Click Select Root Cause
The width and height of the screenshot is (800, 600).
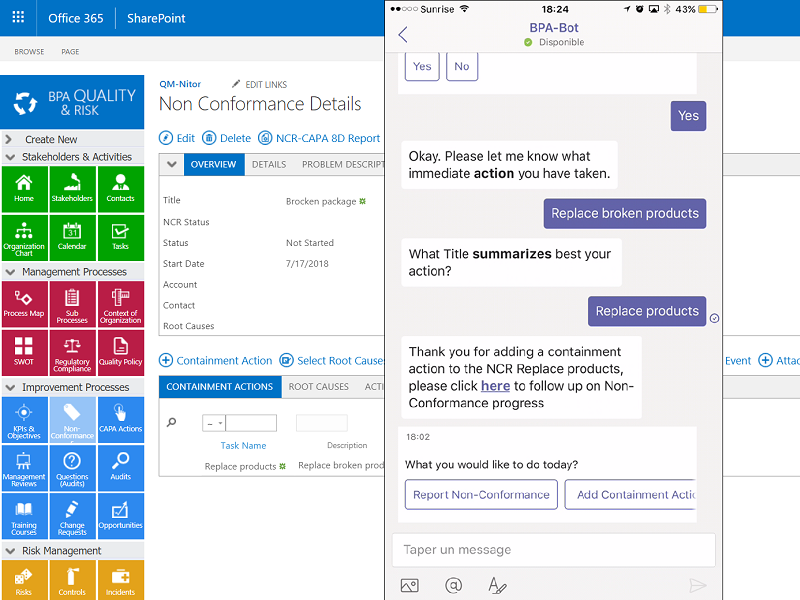pos(332,360)
